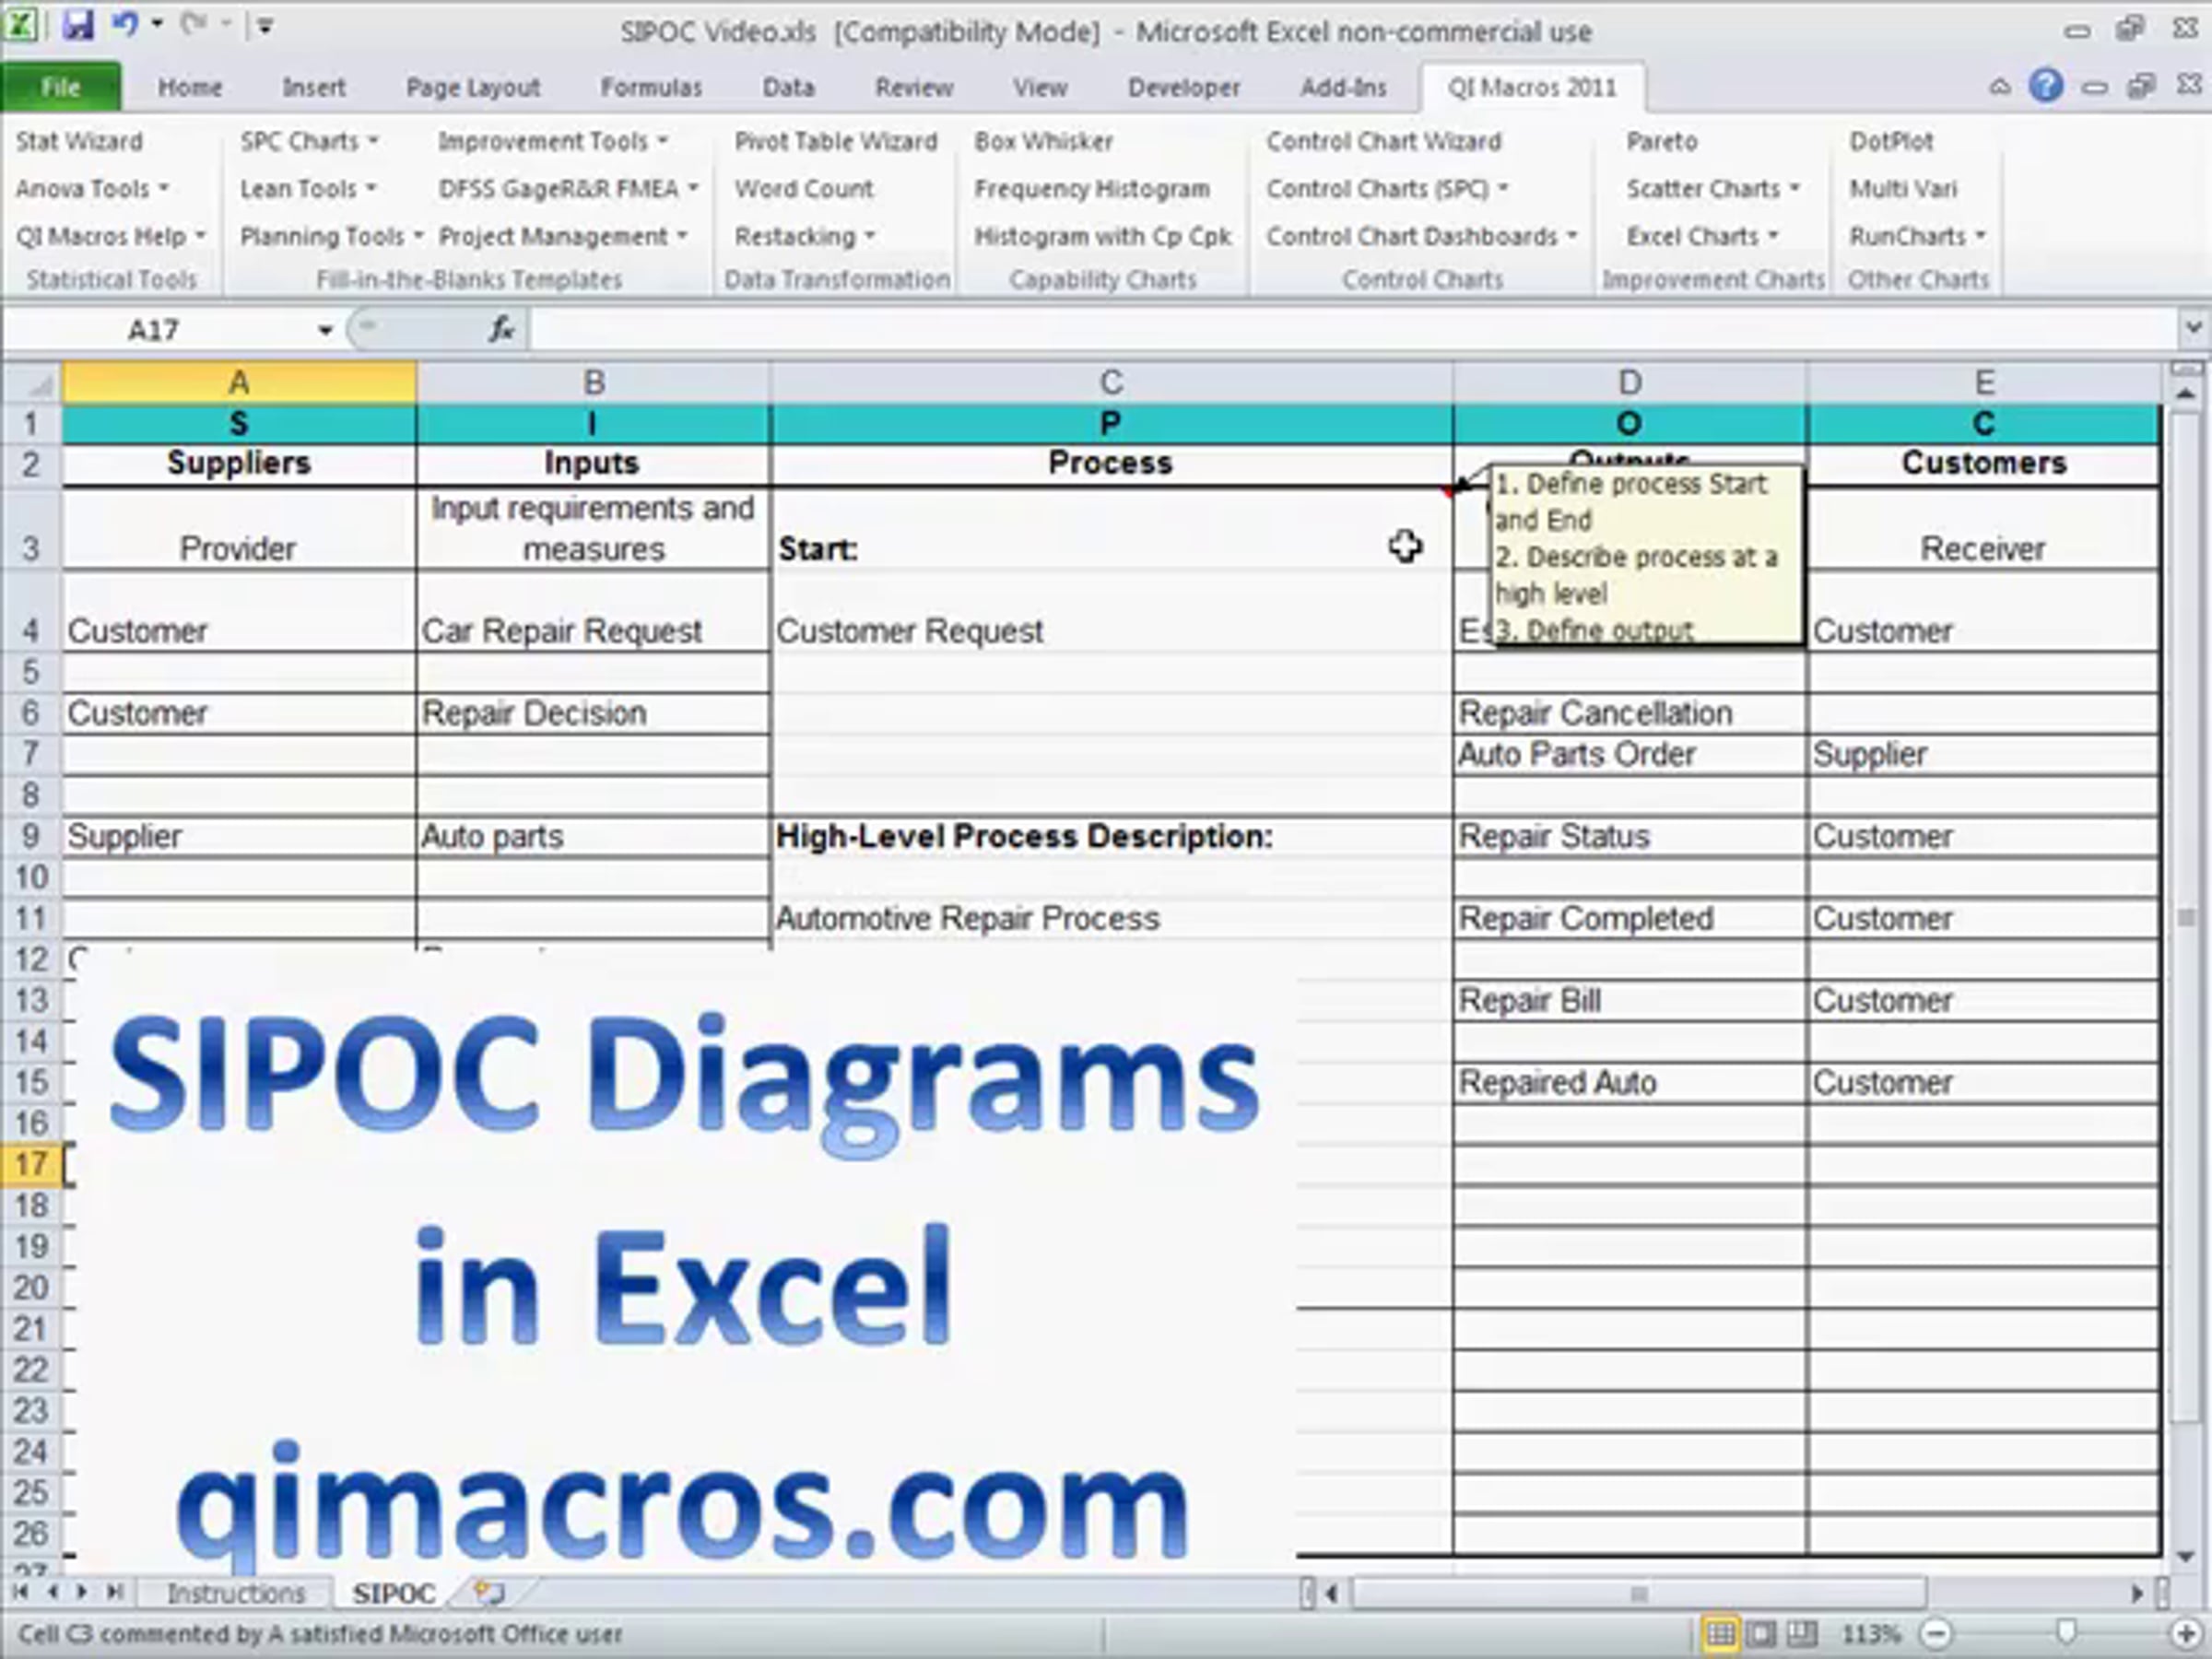Image resolution: width=2212 pixels, height=1659 pixels.
Task: Click the Undo arrow icon
Action: click(125, 25)
